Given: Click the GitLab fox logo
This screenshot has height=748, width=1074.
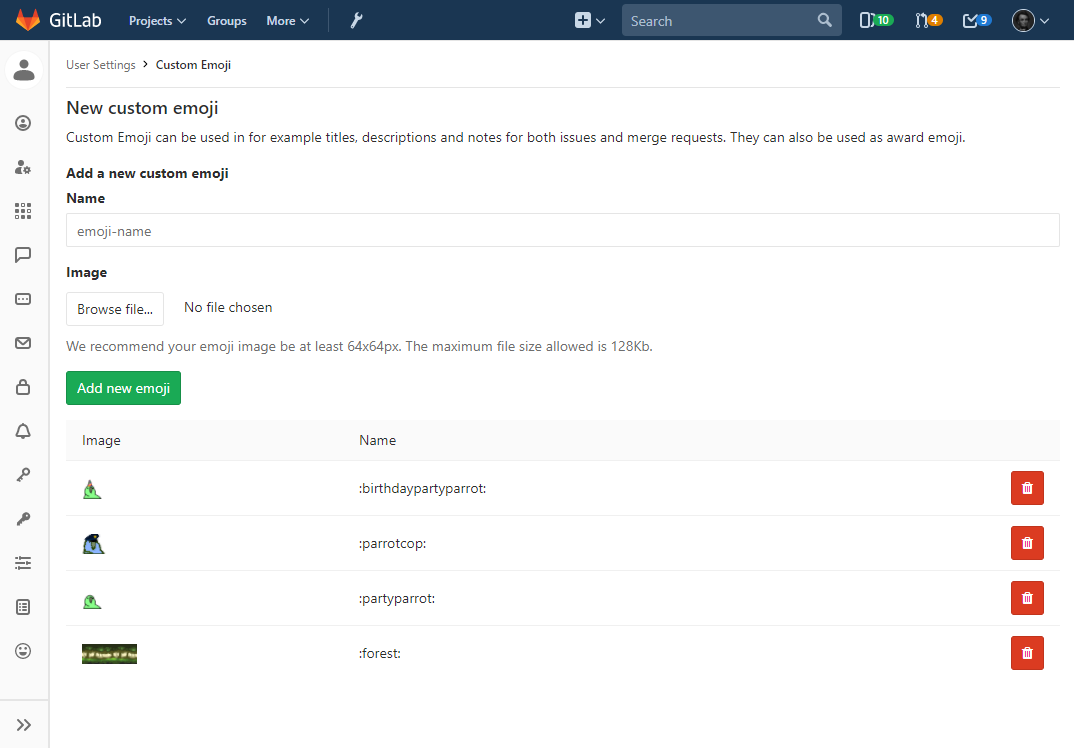Looking at the screenshot, I should tap(28, 20).
